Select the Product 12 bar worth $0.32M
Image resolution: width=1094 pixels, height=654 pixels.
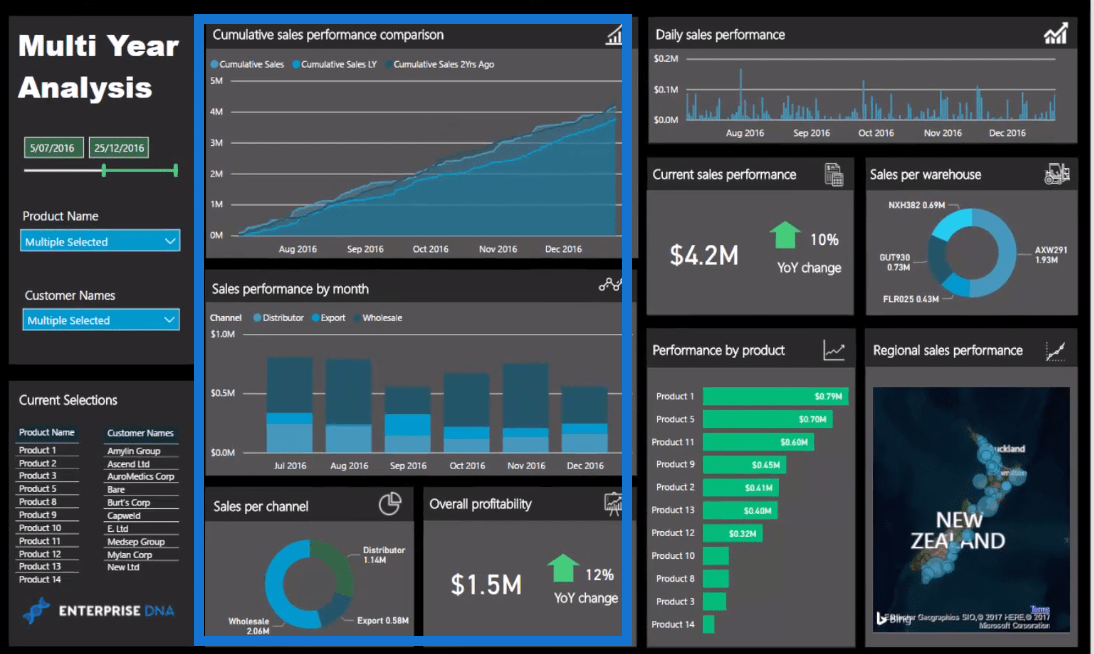click(x=733, y=533)
